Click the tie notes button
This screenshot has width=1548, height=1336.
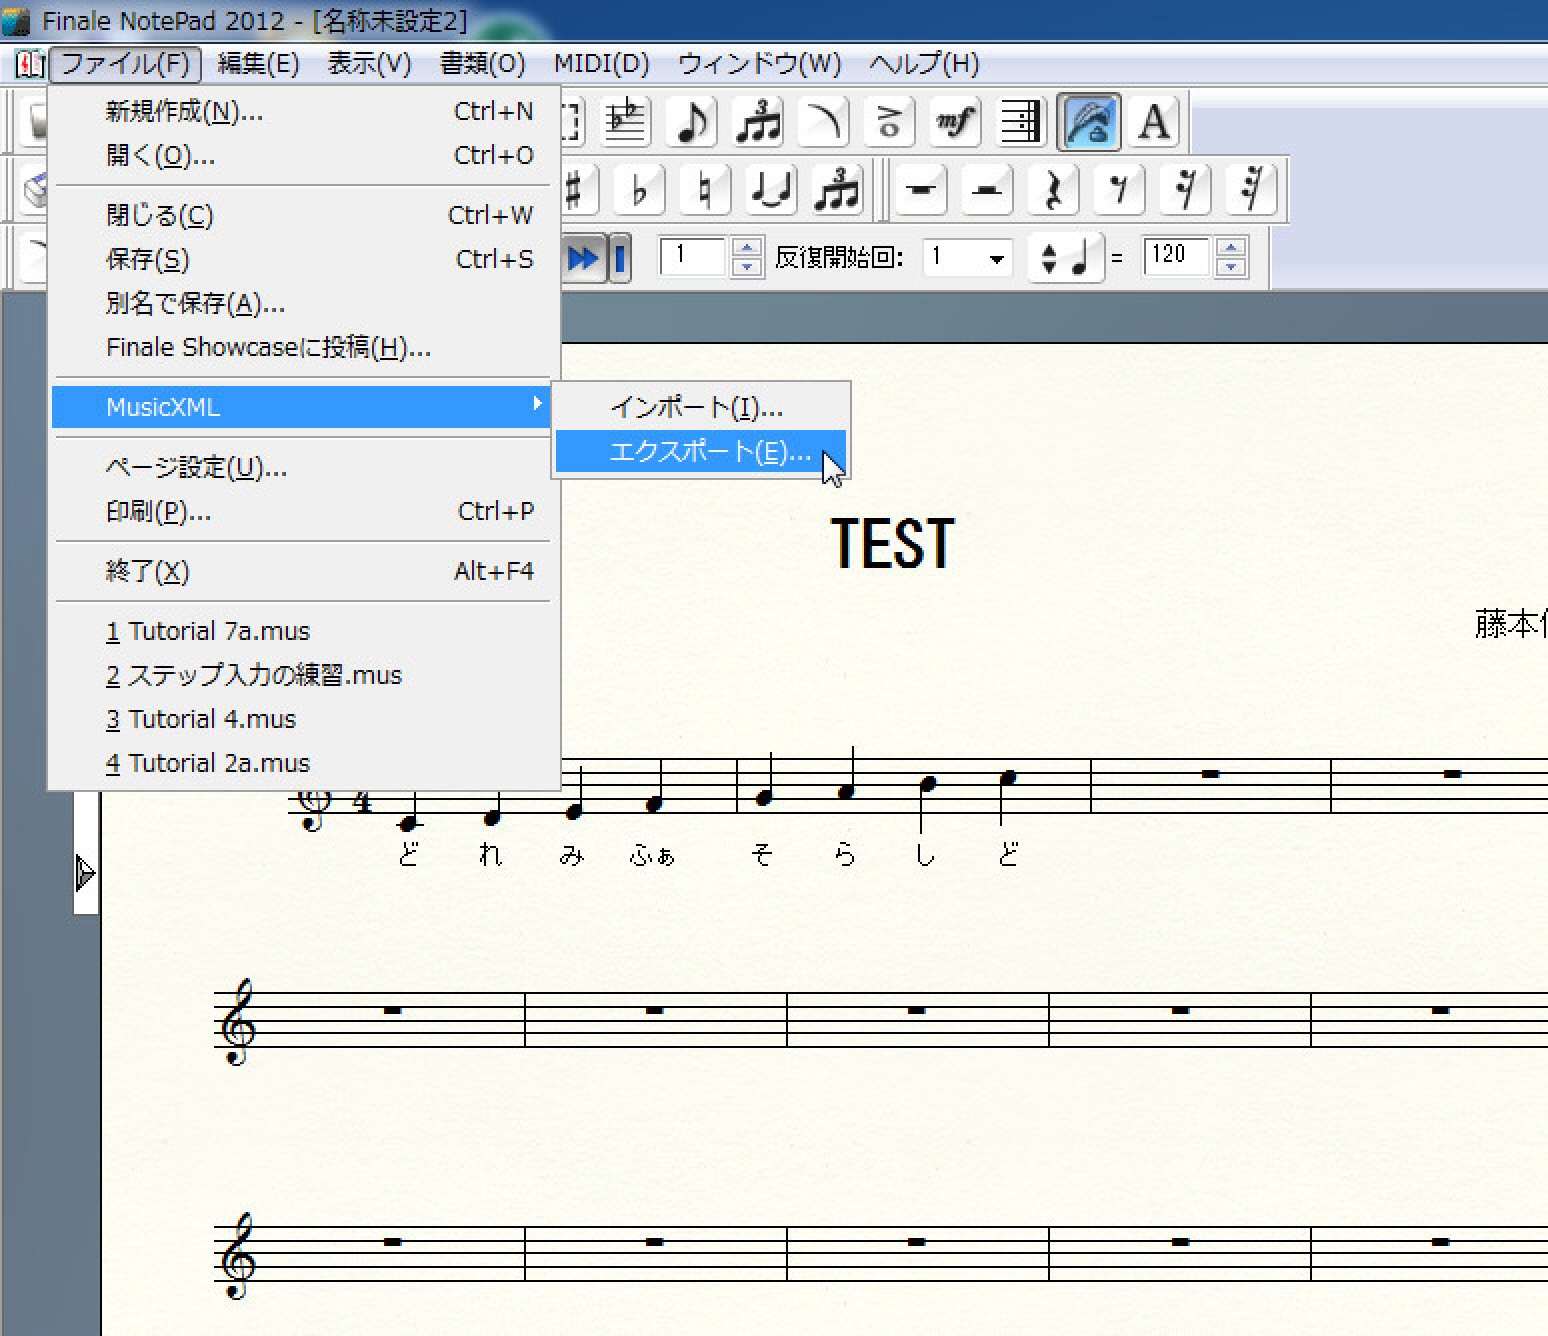click(x=771, y=189)
